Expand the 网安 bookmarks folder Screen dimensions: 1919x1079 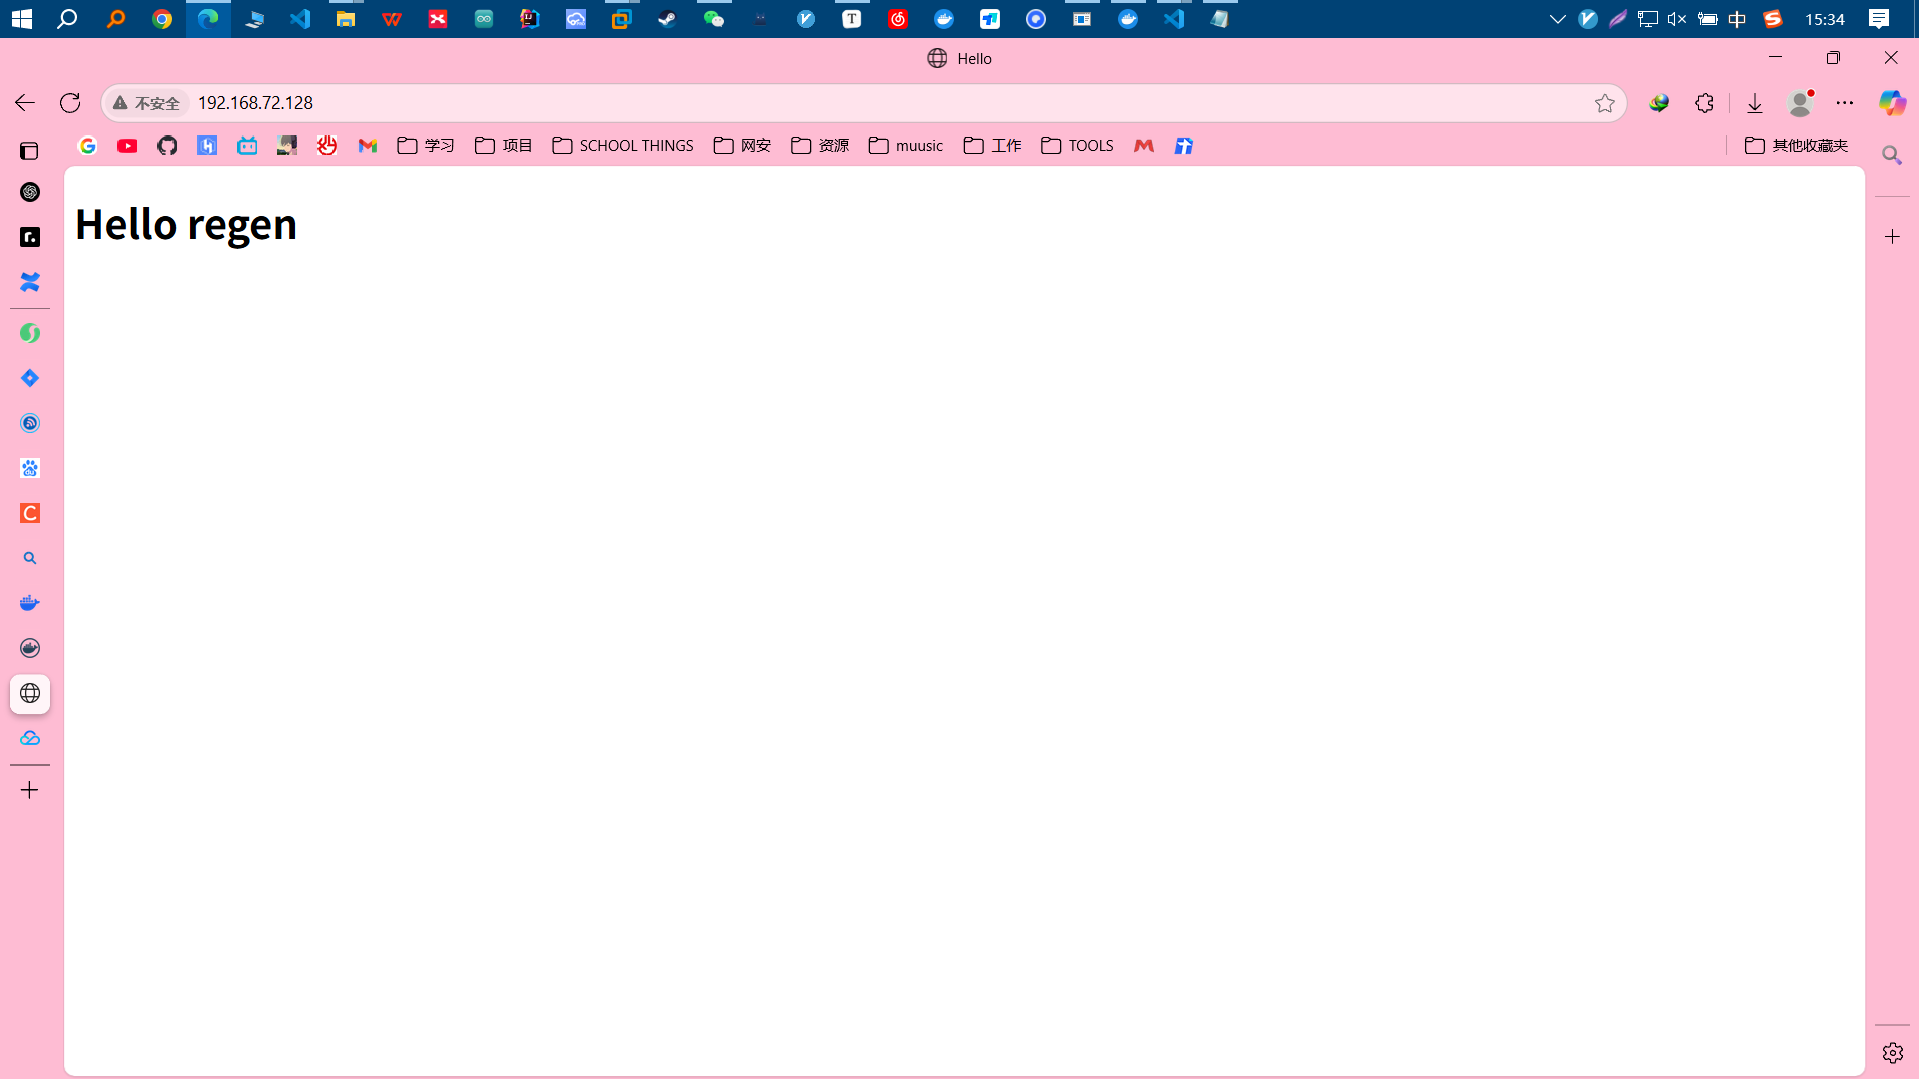point(742,146)
